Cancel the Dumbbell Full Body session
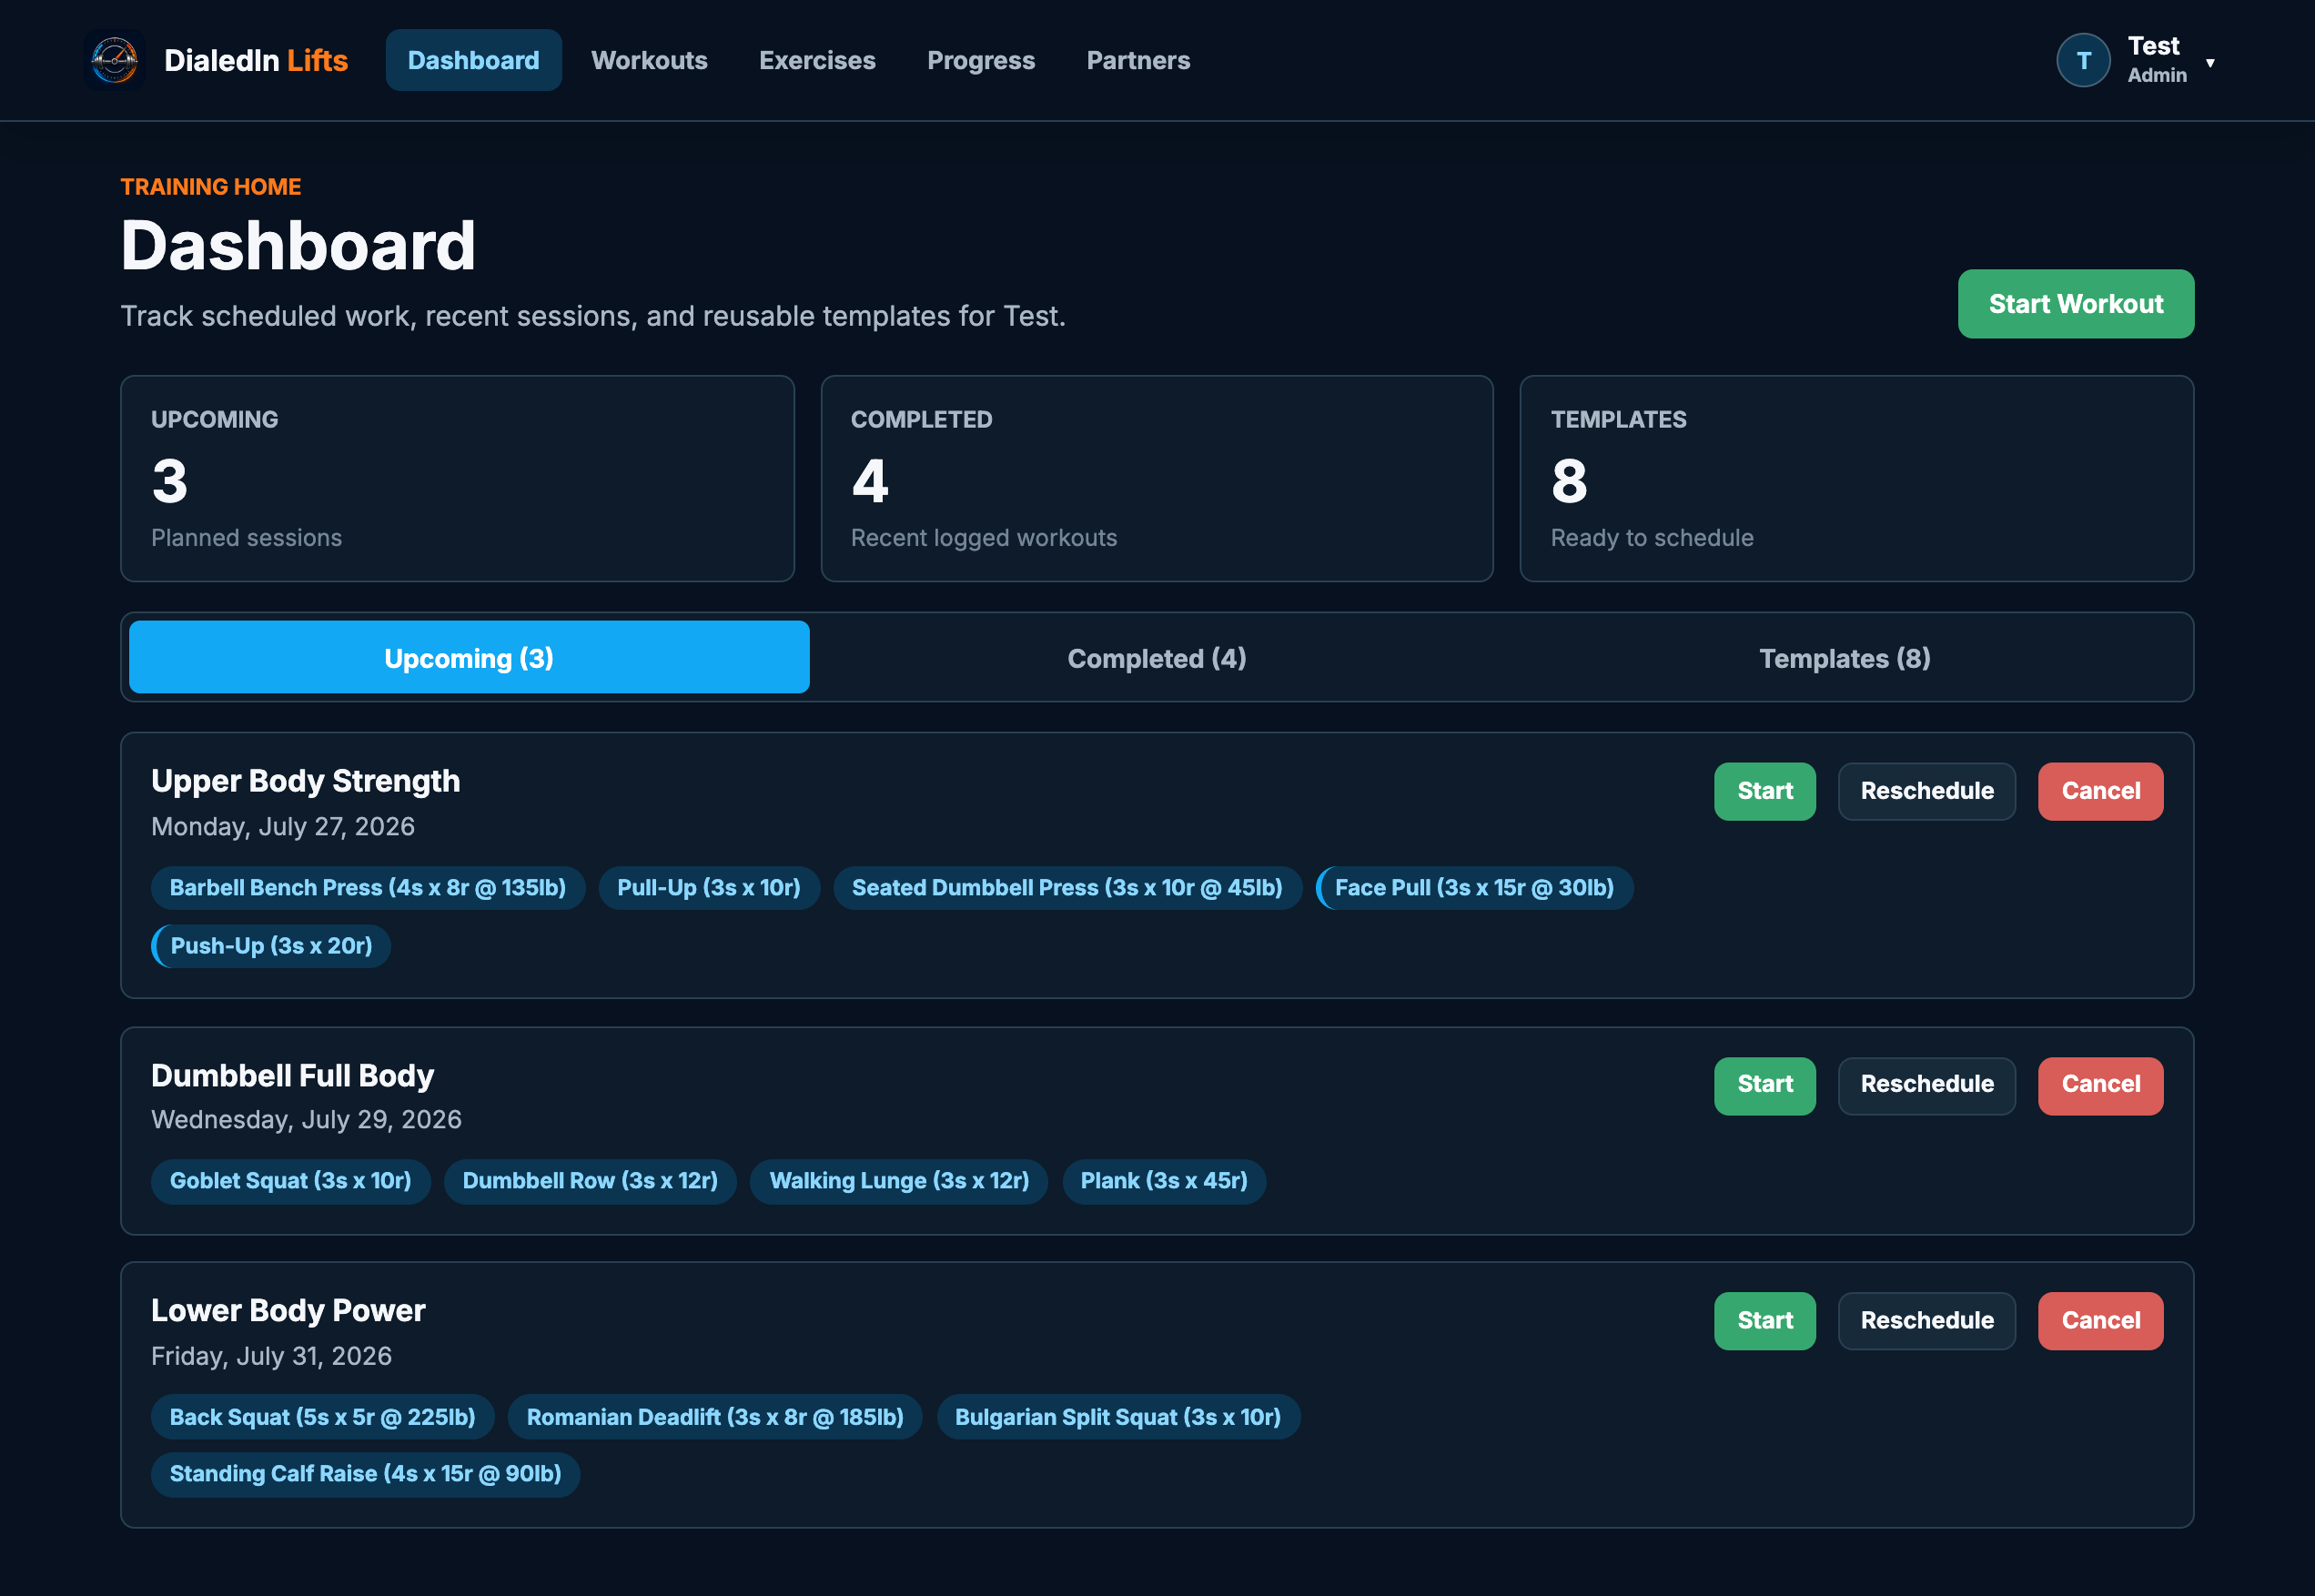2315x1596 pixels. point(2101,1085)
